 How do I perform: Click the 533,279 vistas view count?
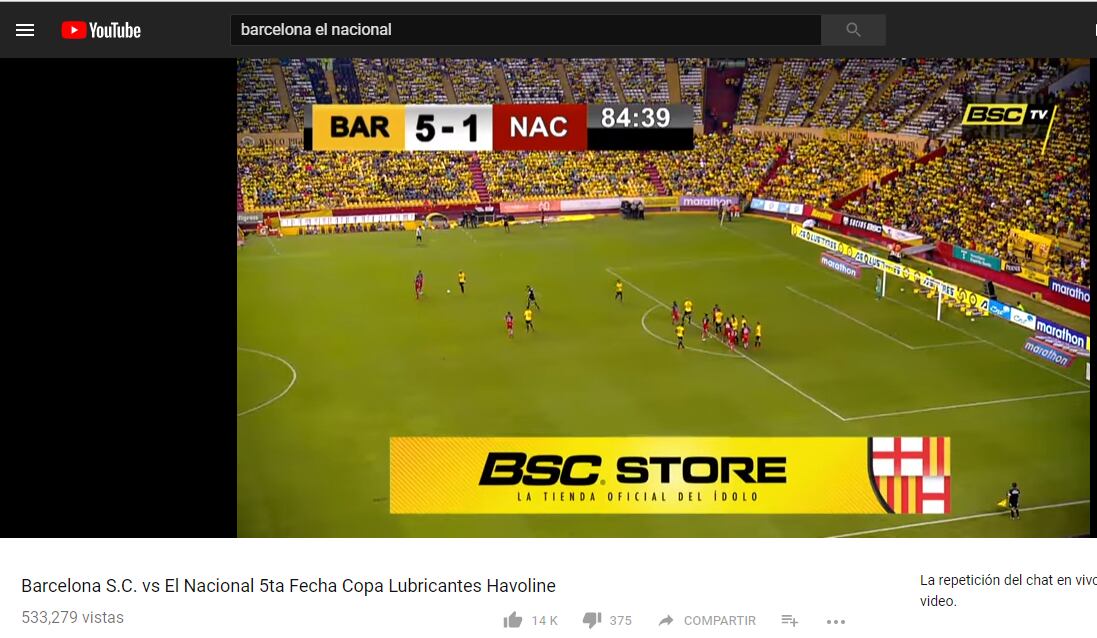pyautogui.click(x=73, y=618)
